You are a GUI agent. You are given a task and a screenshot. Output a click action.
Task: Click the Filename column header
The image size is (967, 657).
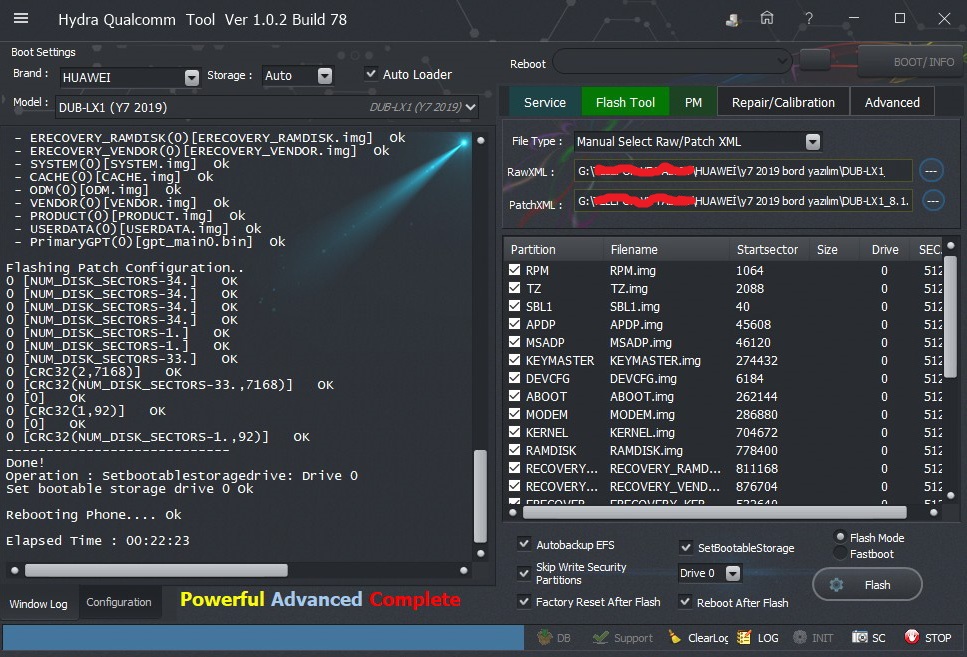(x=666, y=249)
